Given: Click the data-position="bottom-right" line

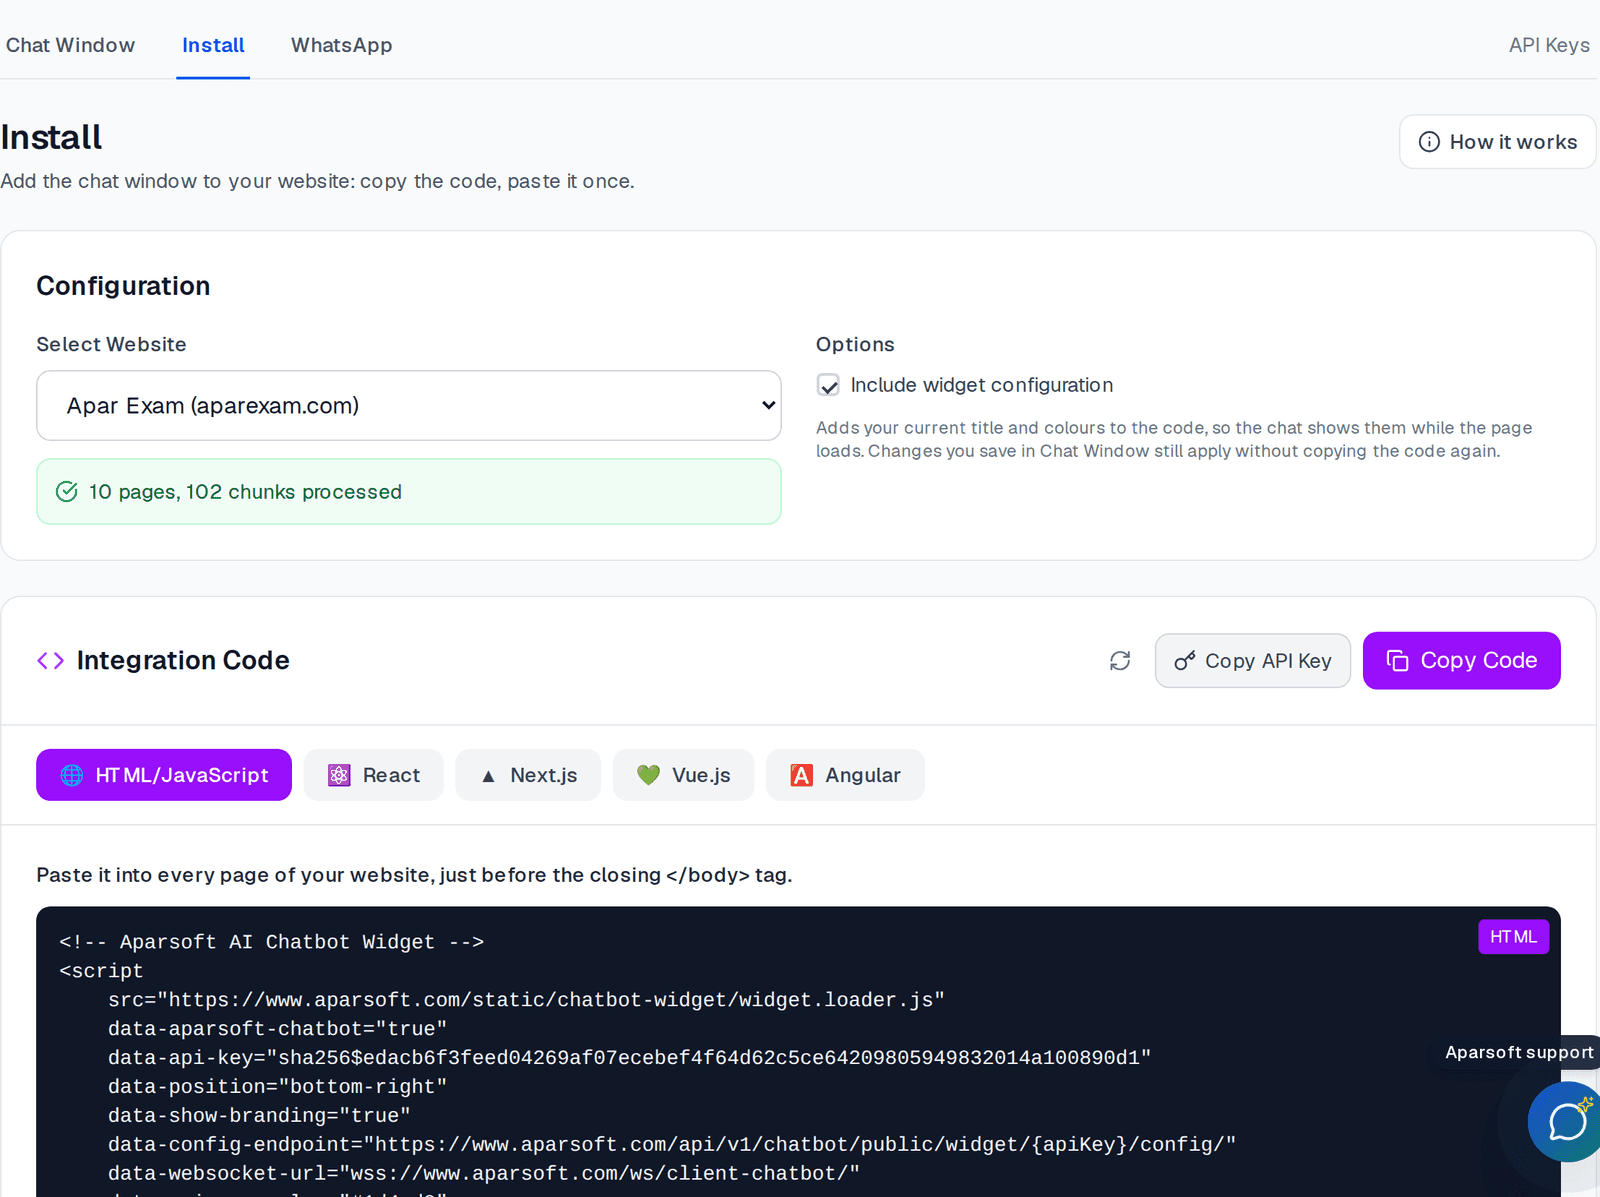Looking at the screenshot, I should coord(278,1086).
